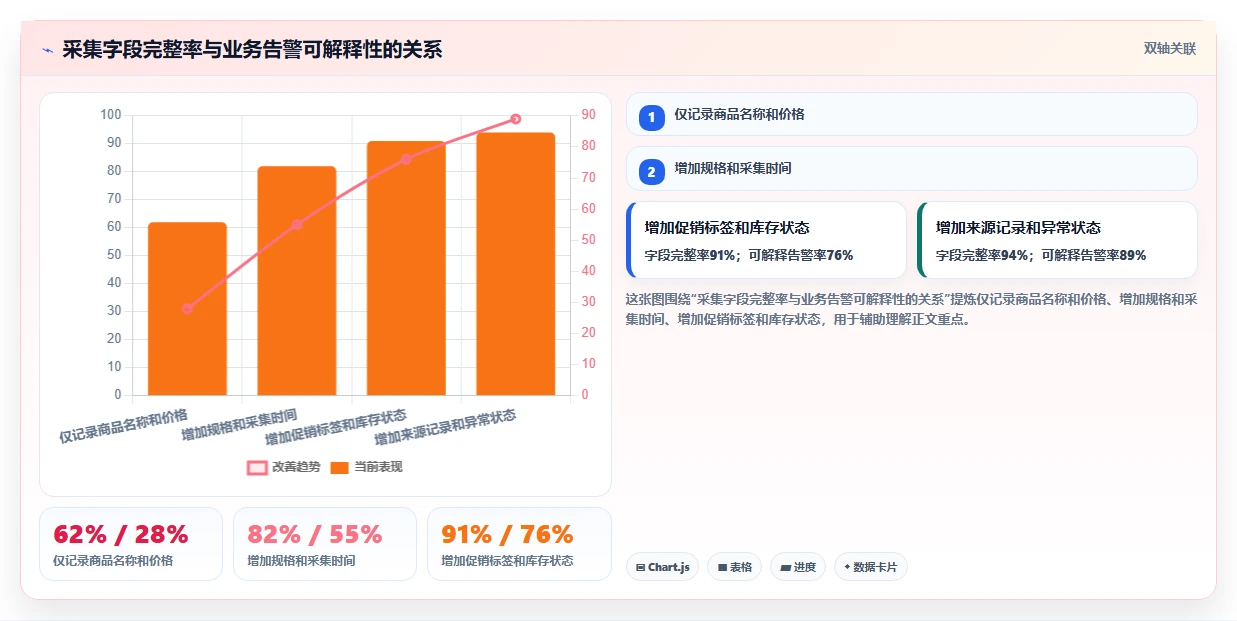Click the 62% / 28% stat card
The width and height of the screenshot is (1237, 621).
[x=131, y=544]
